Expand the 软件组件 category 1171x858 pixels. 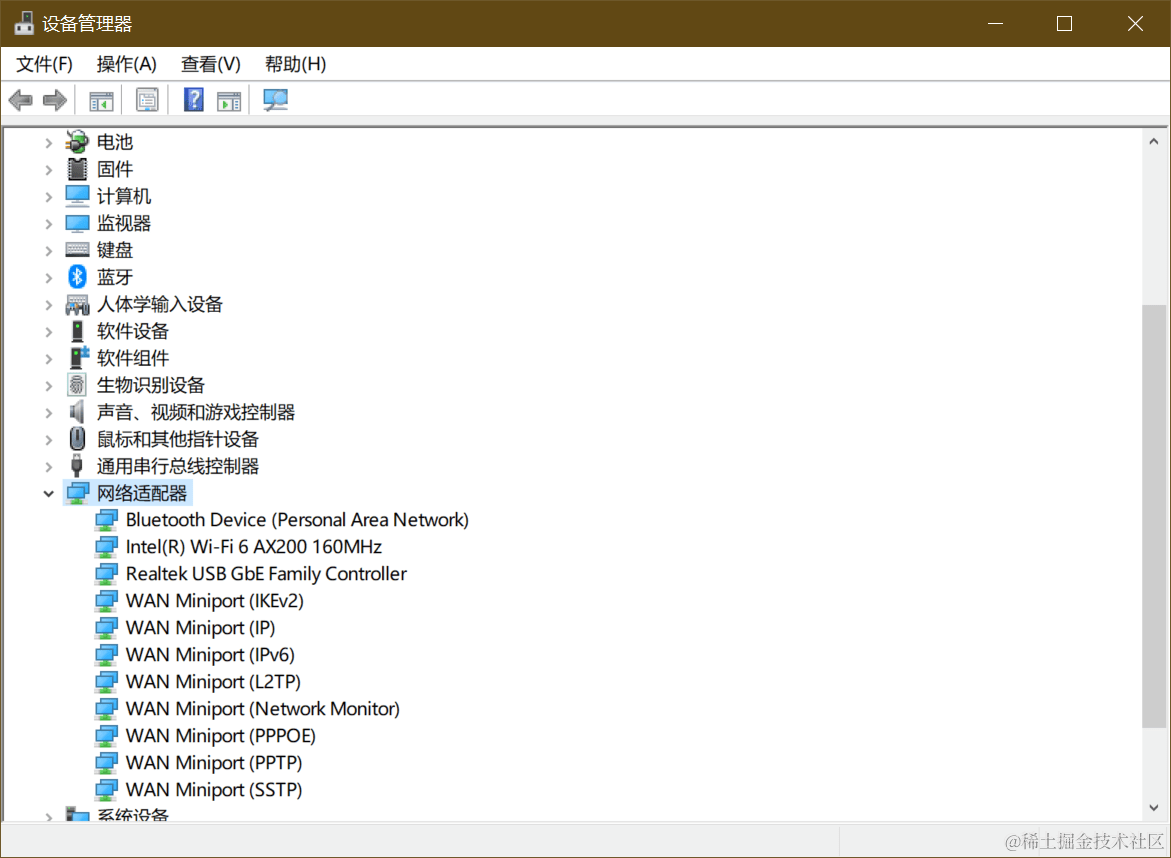click(x=49, y=358)
